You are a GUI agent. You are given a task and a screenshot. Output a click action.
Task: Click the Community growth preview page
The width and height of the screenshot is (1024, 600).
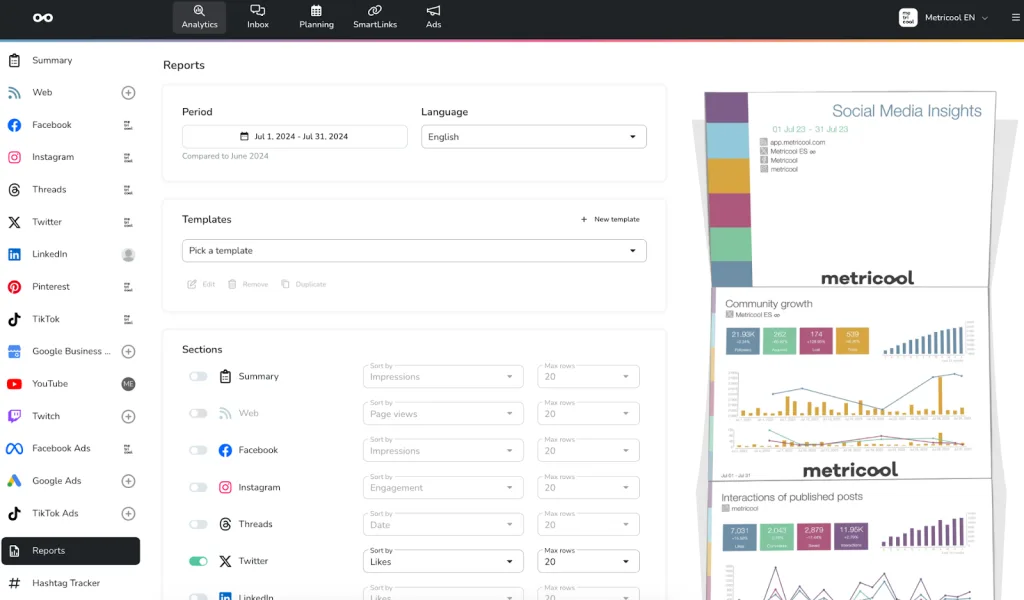tap(850, 384)
